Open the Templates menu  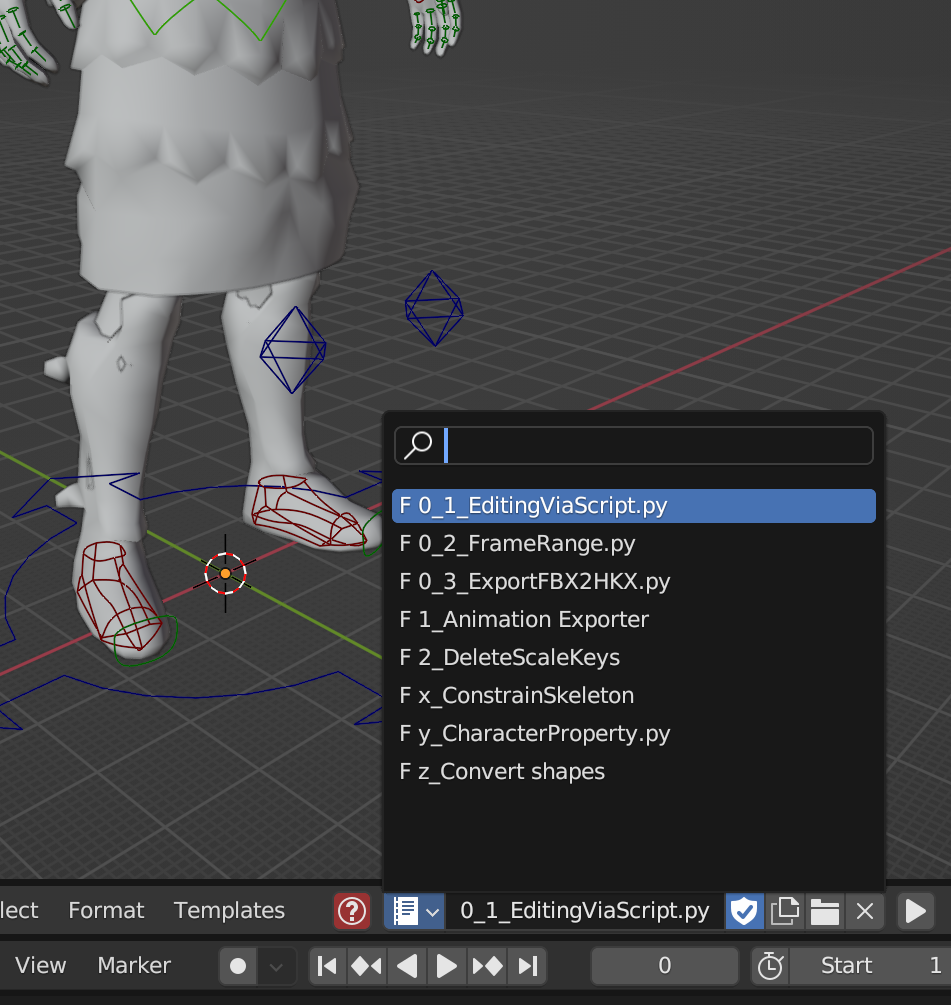tap(228, 911)
